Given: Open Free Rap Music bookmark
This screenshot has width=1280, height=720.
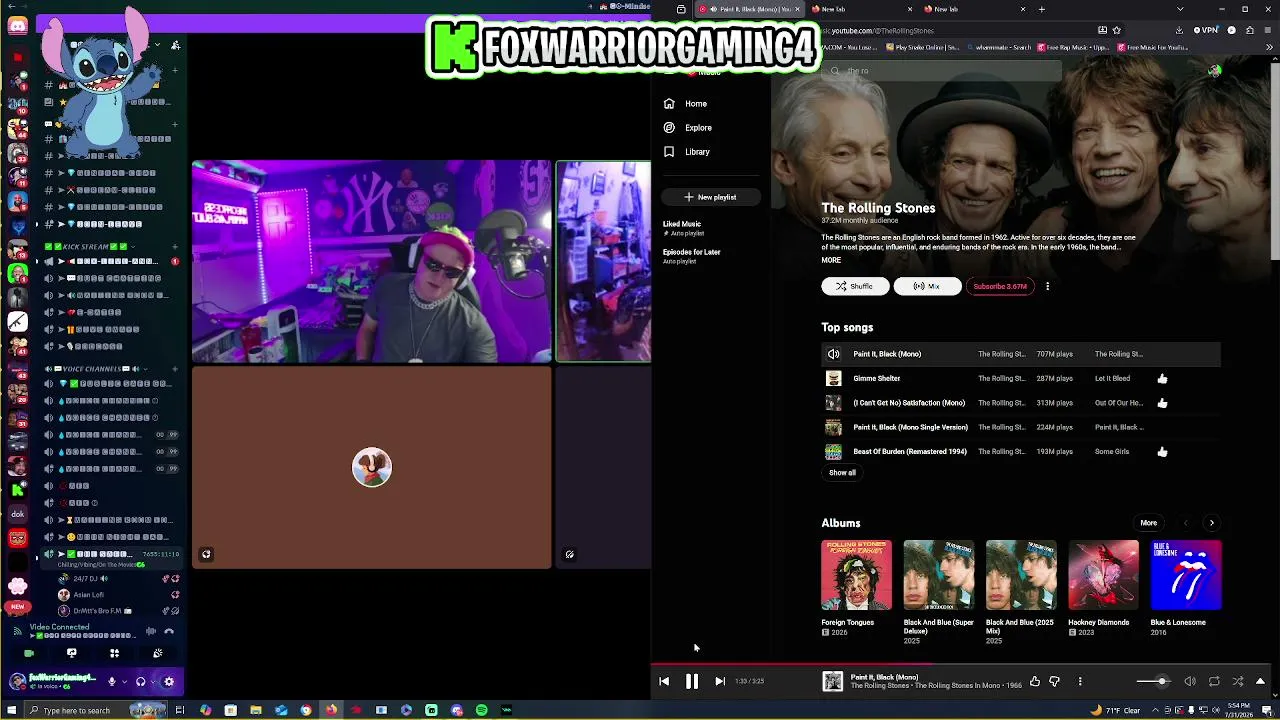Looking at the screenshot, I should click(x=1075, y=47).
